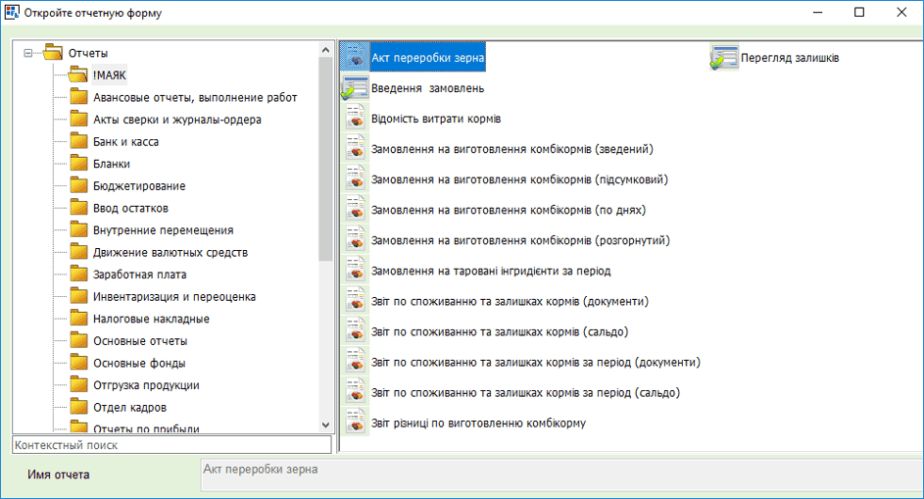Click the Введення замовлень form icon
Viewport: 924px width, 499px height.
[x=355, y=88]
